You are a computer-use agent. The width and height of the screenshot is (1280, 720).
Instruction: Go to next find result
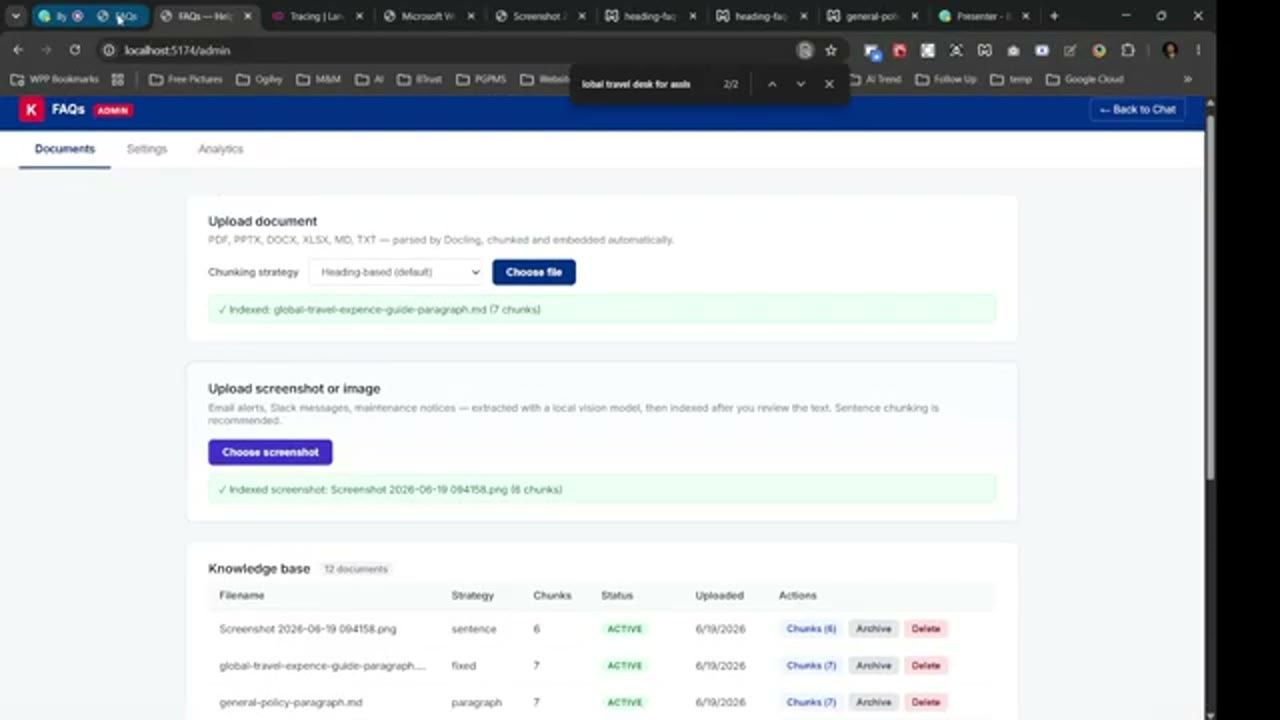(800, 84)
